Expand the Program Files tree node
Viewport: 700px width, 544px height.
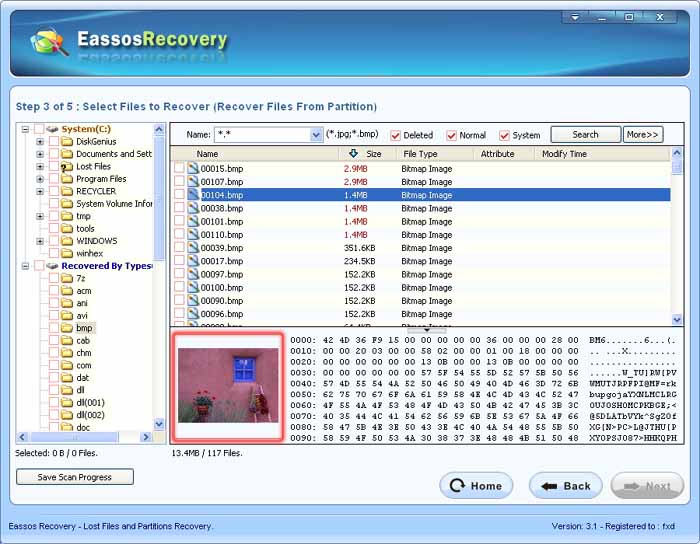click(40, 179)
